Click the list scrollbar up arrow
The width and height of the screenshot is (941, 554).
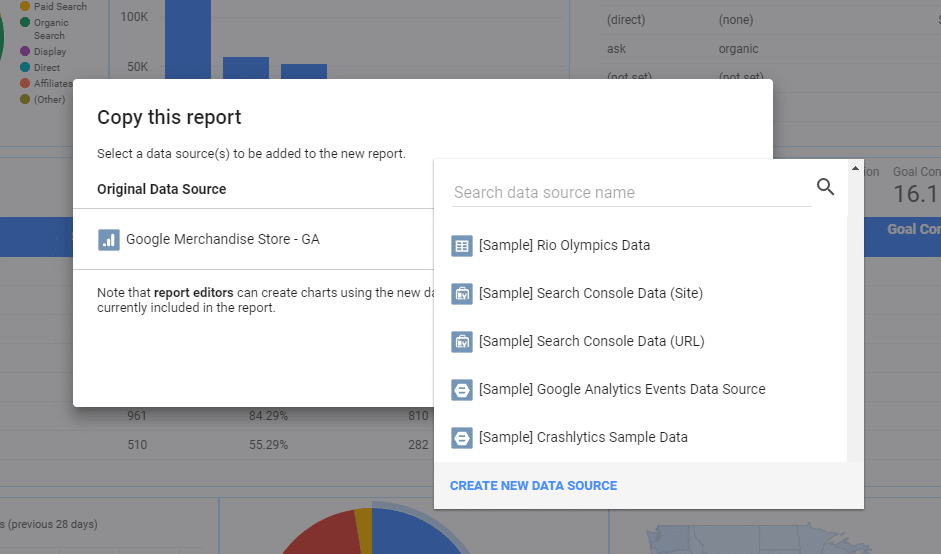coord(855,168)
